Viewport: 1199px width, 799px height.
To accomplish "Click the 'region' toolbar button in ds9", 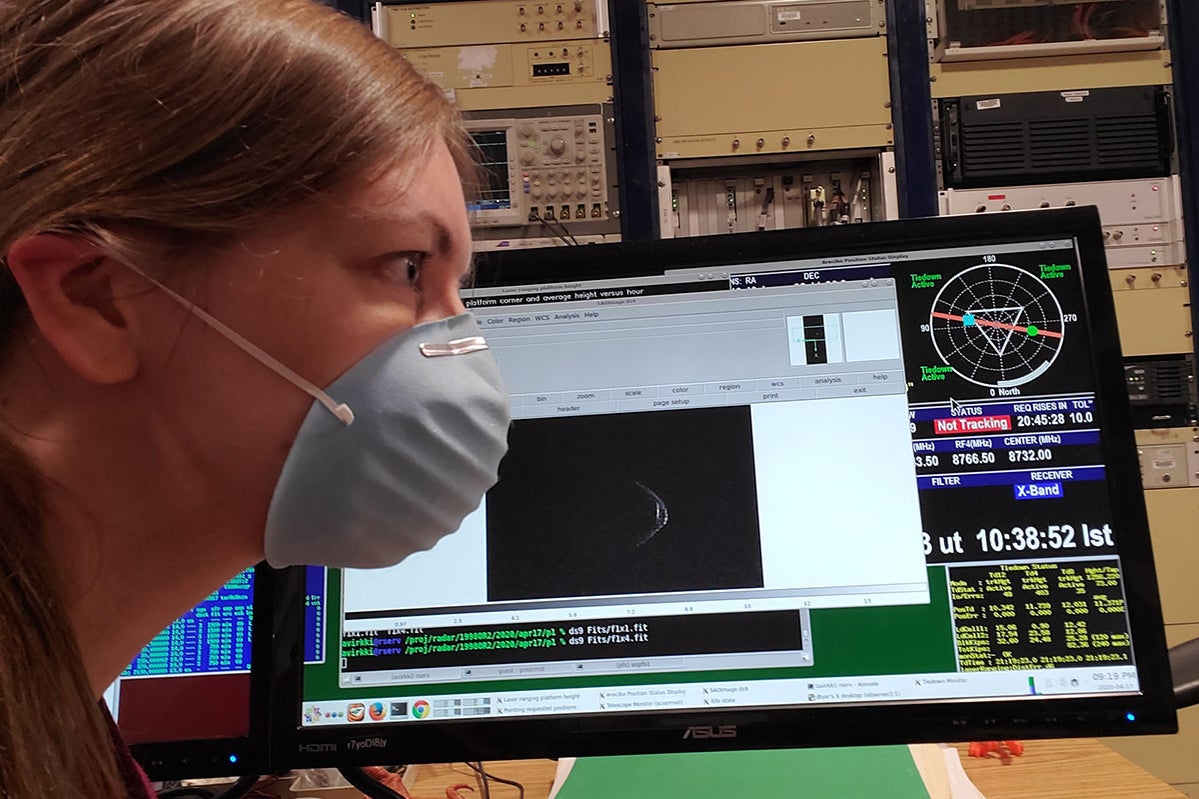I will [x=730, y=386].
